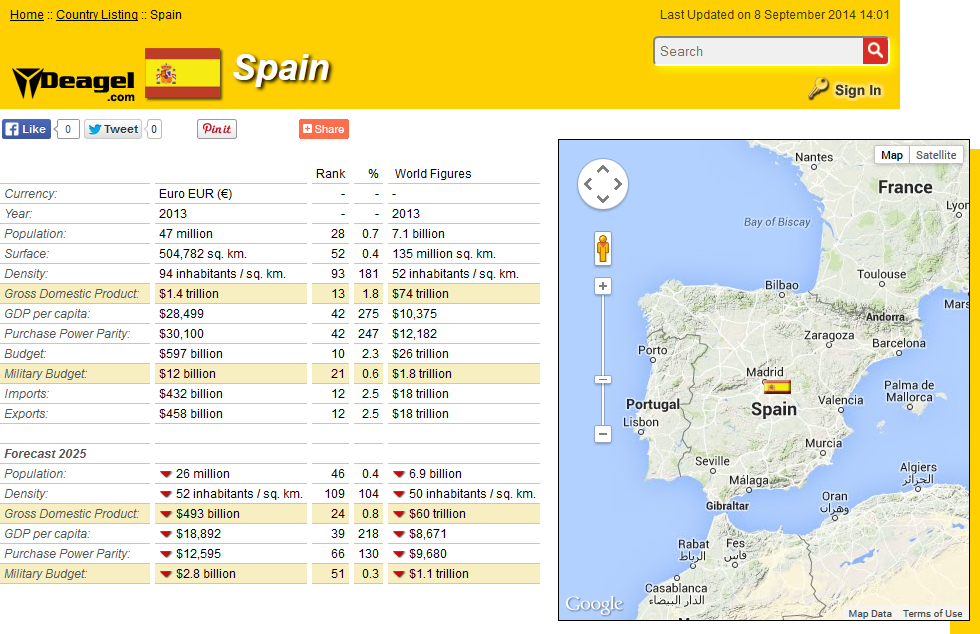
Task: Open the Home breadcrumb link
Action: (x=27, y=15)
